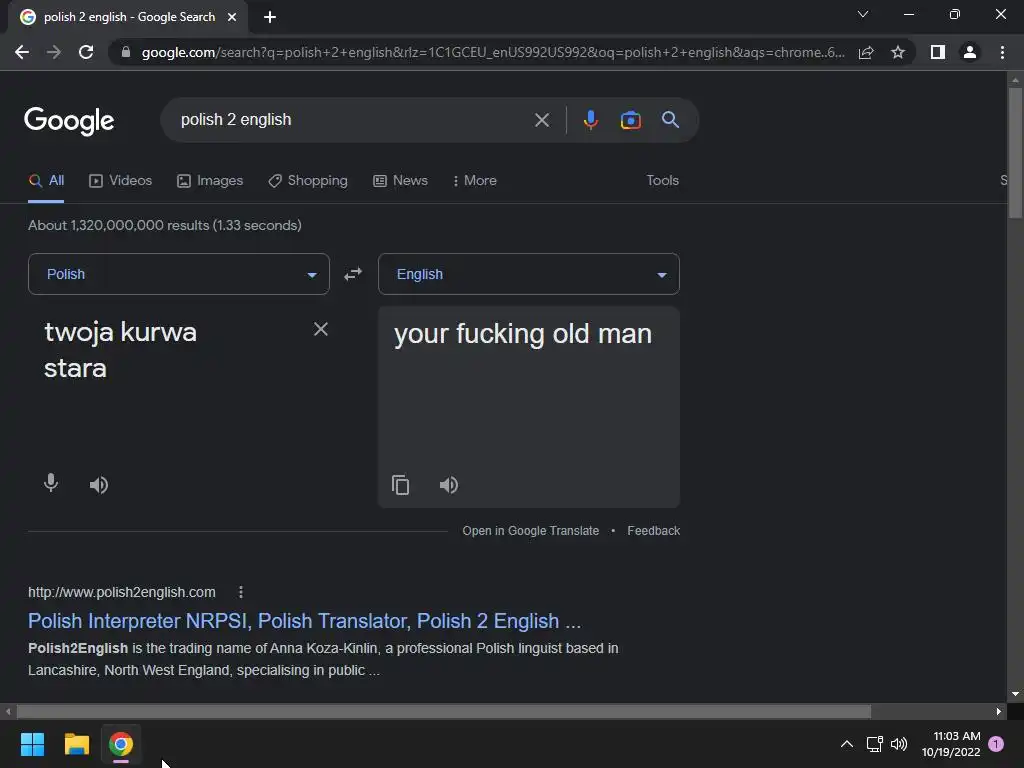Screen dimensions: 1024x768
Task: Go back to the previous page
Action: point(22,52)
